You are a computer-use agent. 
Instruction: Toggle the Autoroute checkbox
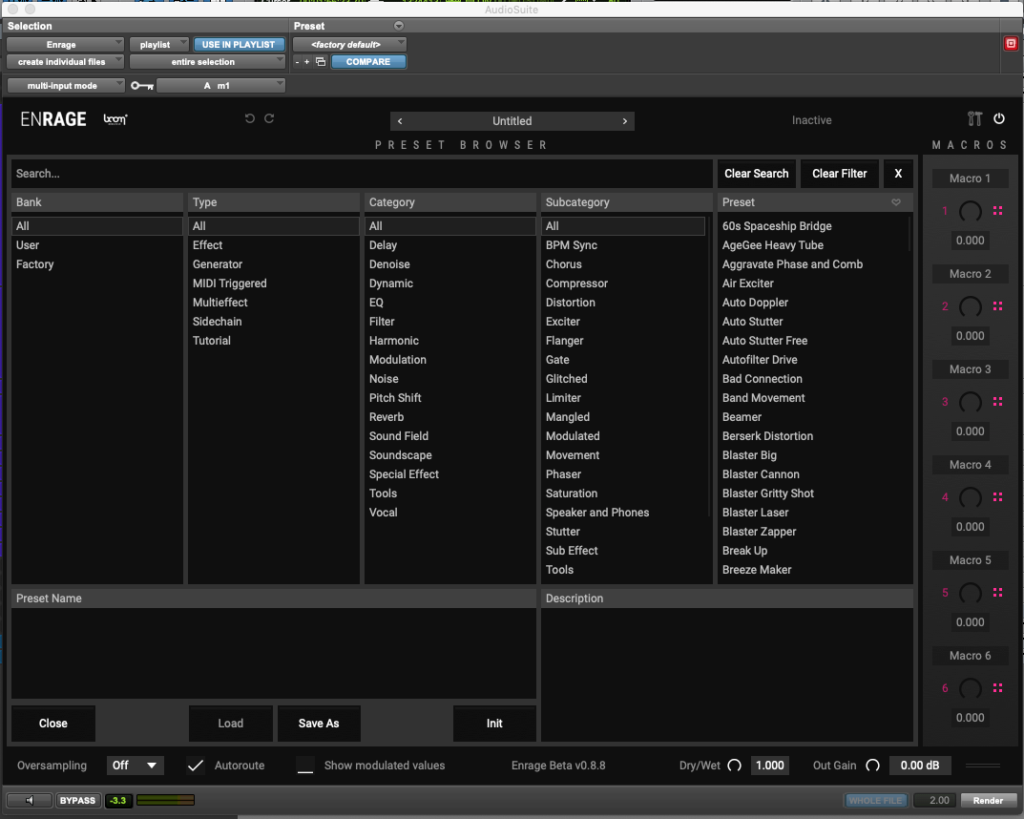tap(195, 765)
